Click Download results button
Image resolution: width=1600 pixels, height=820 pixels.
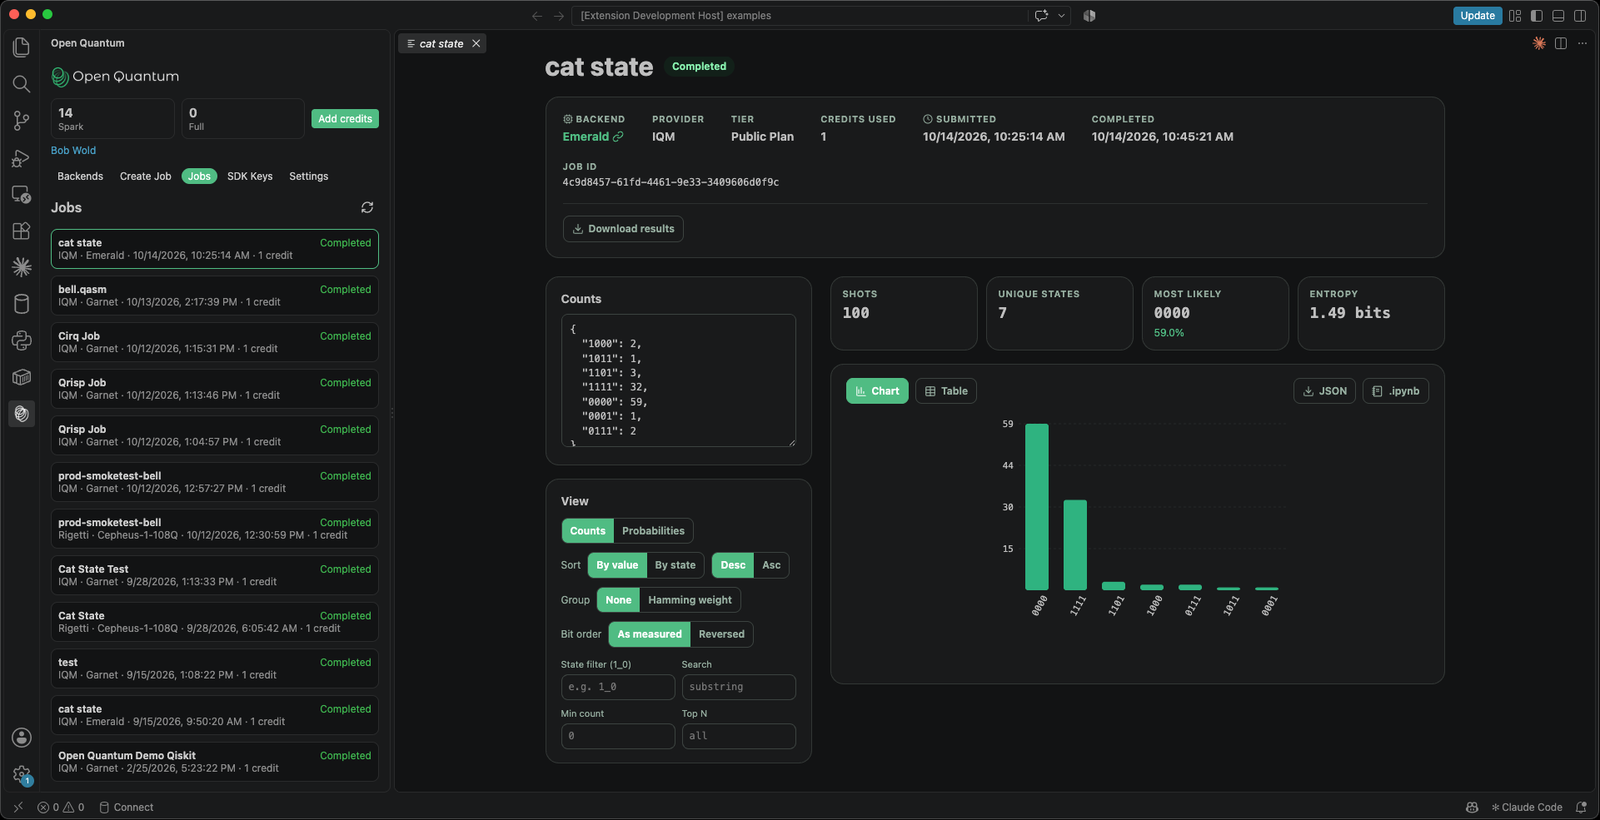[623, 229]
